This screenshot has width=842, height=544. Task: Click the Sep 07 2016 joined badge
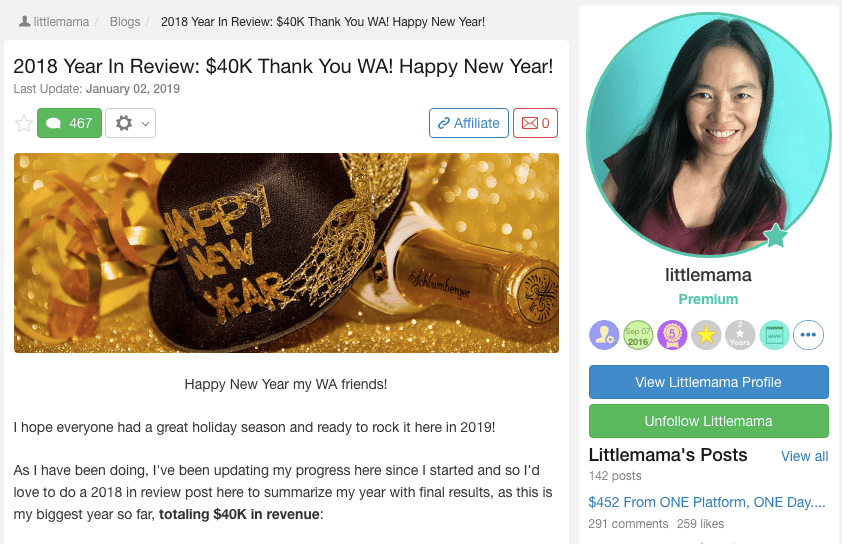[x=638, y=335]
